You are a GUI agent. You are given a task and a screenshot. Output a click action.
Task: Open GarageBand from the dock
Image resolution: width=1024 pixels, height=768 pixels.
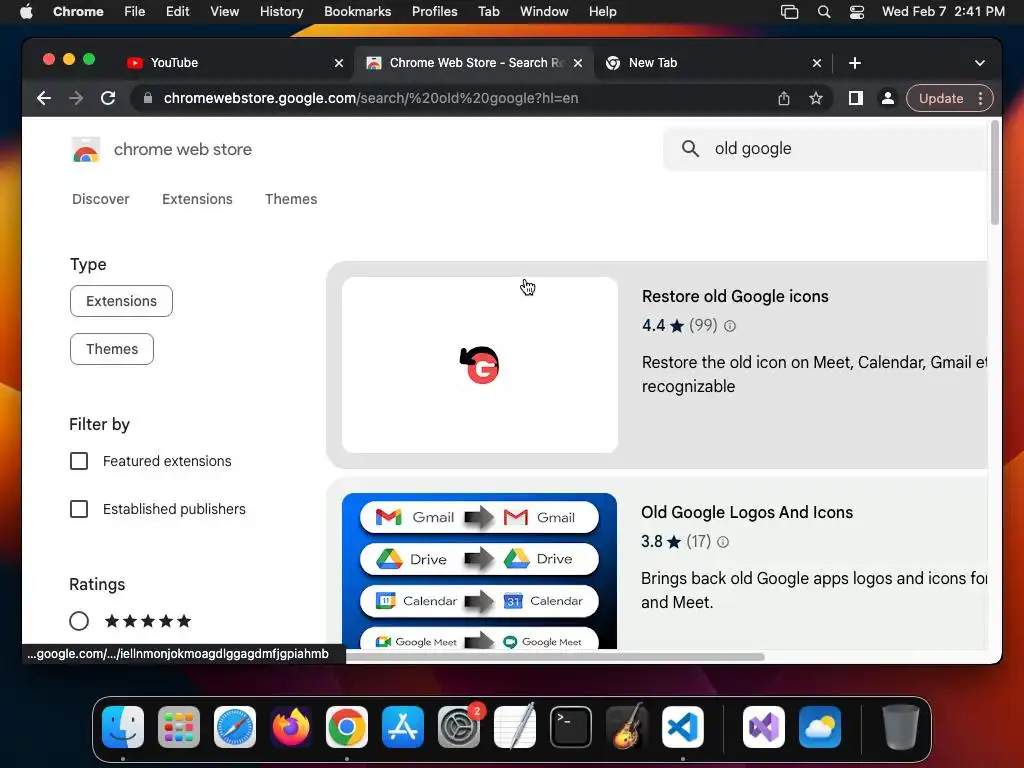(627, 727)
